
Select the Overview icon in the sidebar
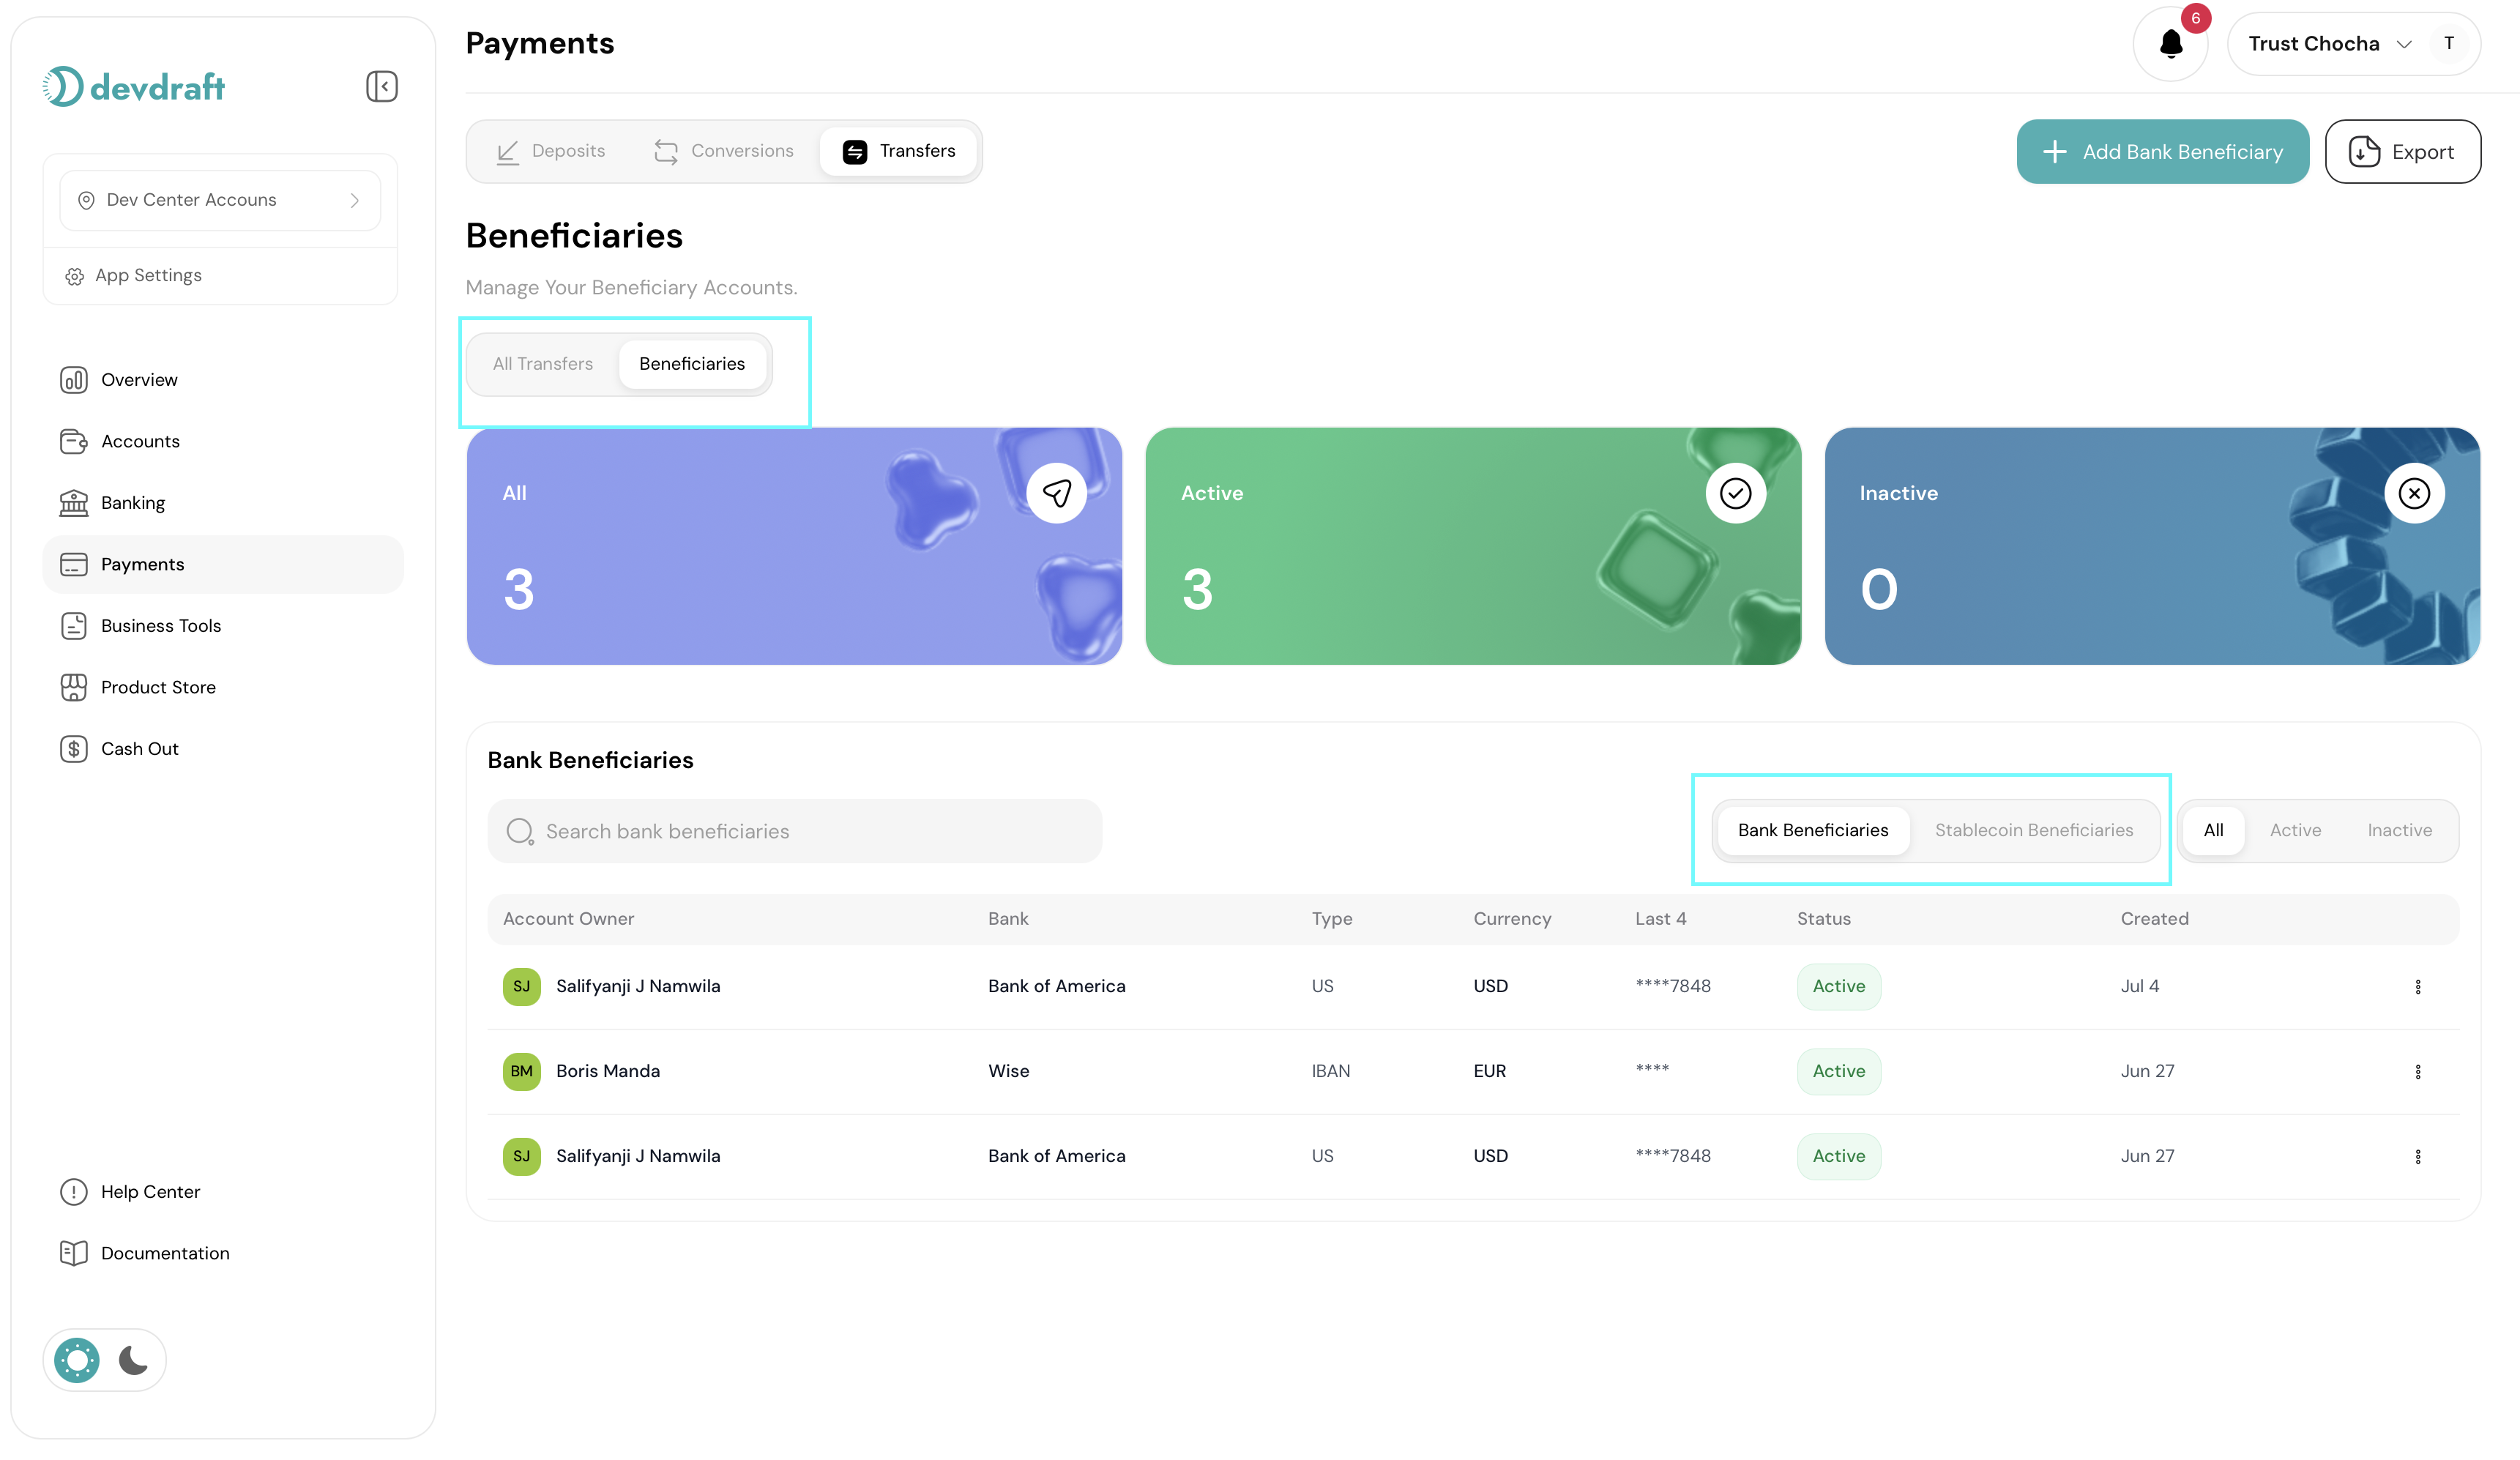point(74,380)
